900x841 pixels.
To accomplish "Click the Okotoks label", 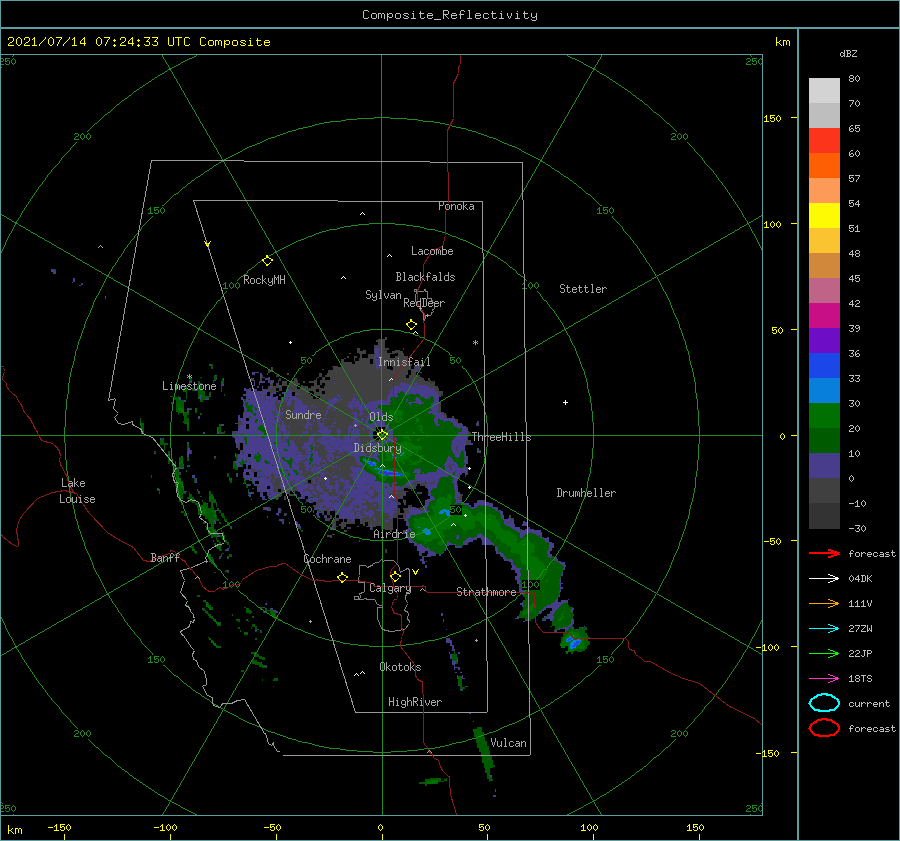I will coord(400,667).
